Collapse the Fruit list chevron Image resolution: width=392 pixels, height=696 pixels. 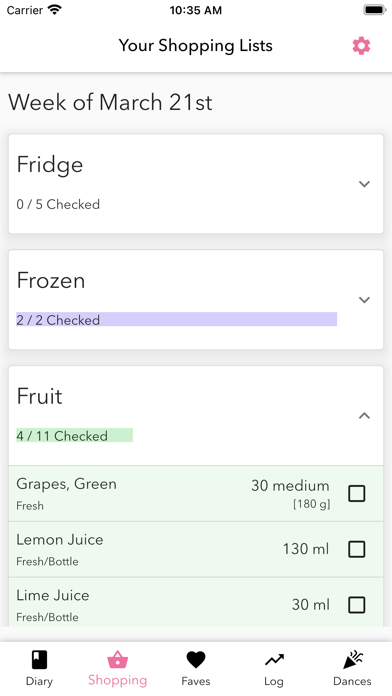click(x=364, y=416)
